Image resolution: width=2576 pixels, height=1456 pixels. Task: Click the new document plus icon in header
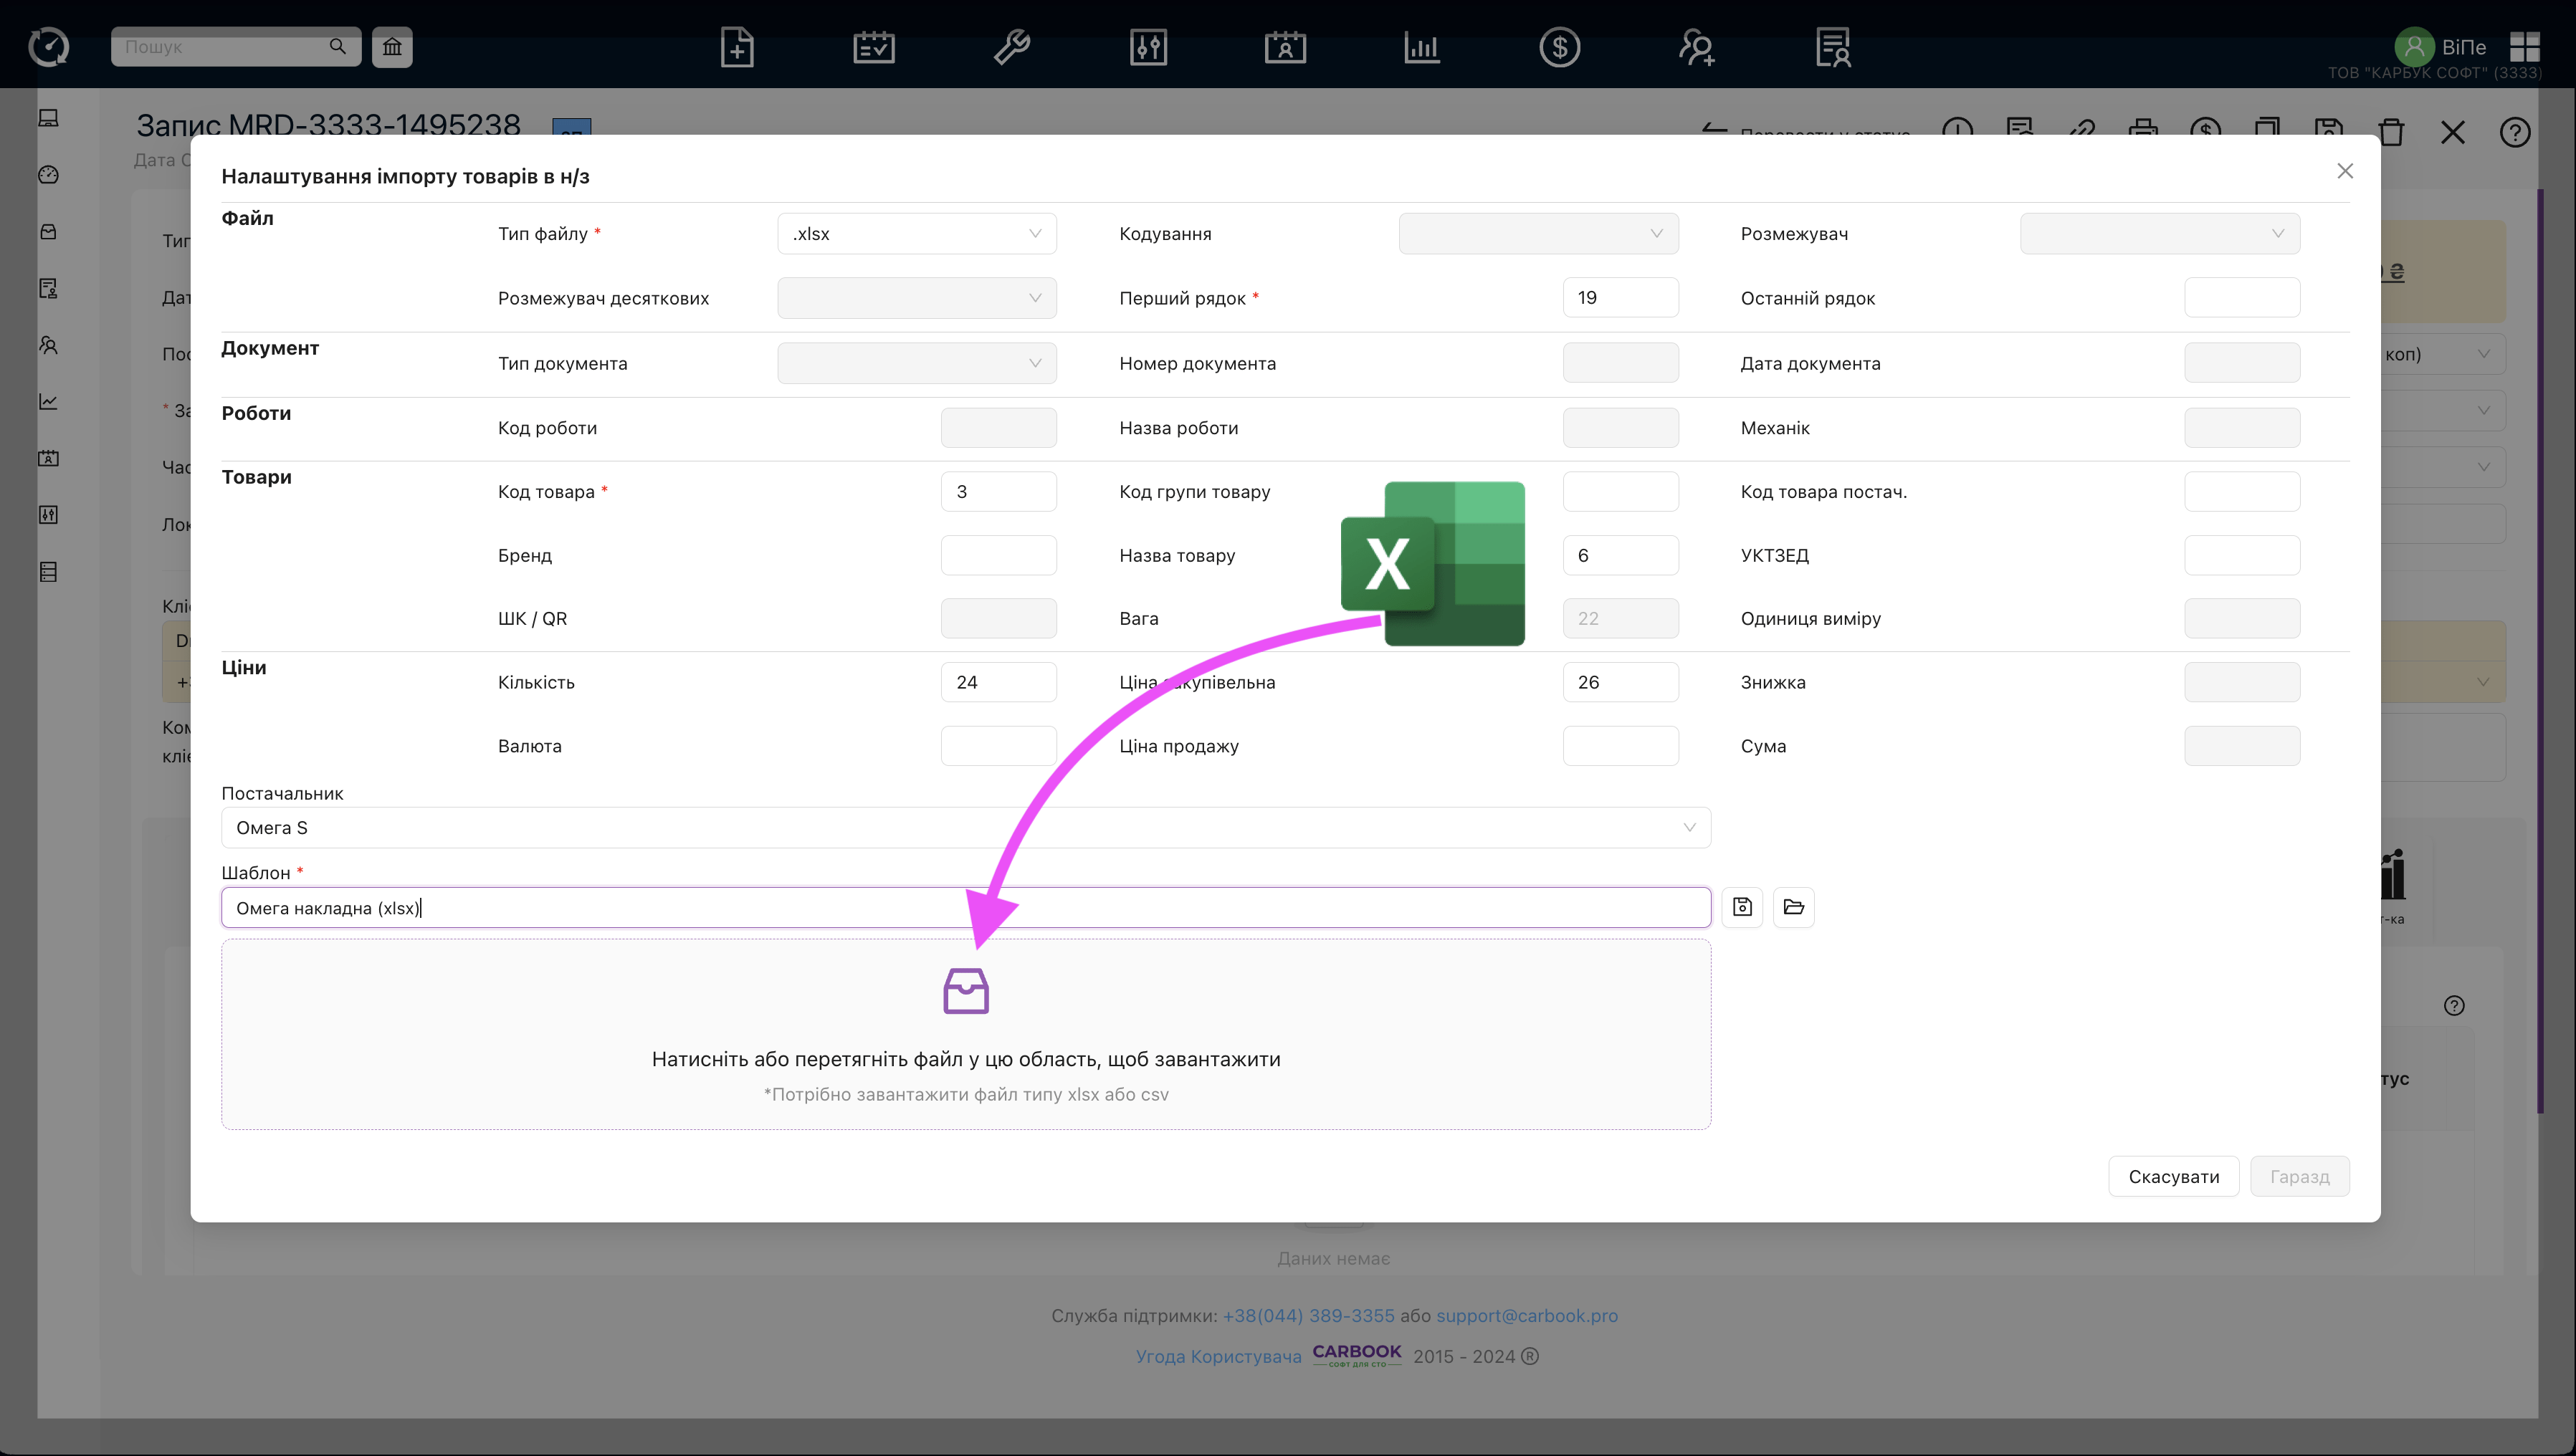pos(737,47)
